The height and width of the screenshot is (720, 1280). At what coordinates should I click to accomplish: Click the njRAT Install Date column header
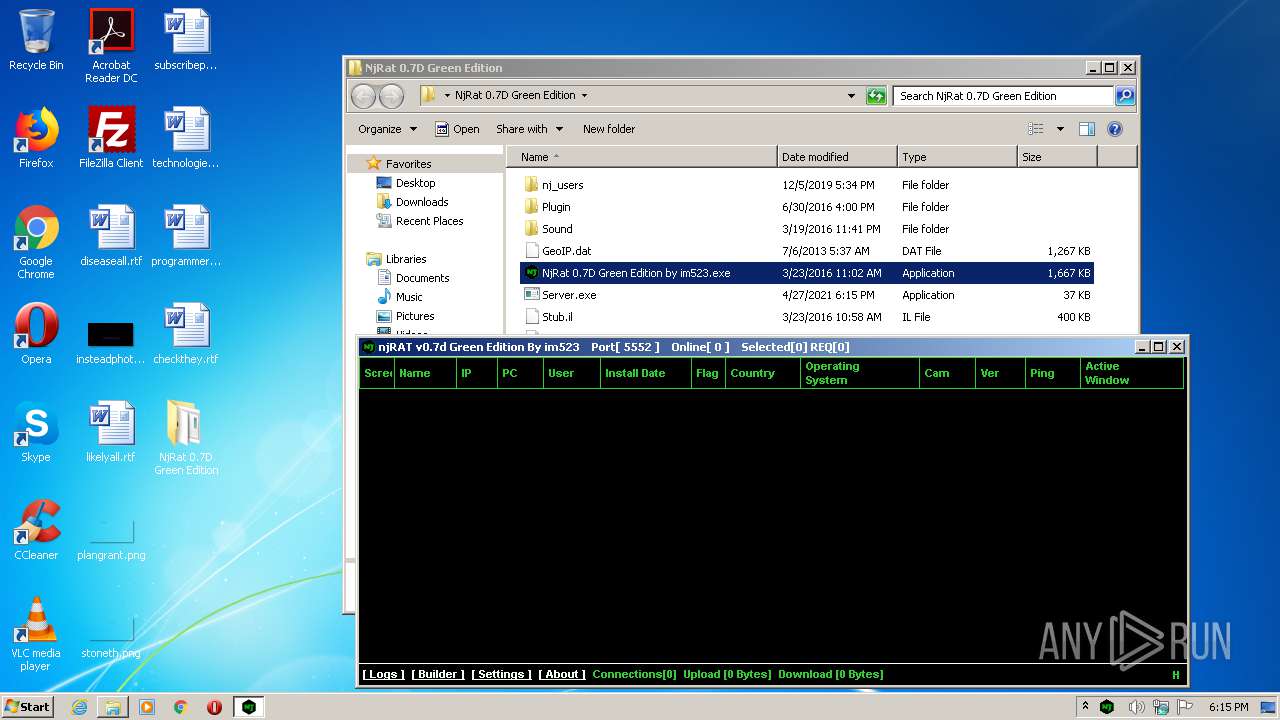646,373
